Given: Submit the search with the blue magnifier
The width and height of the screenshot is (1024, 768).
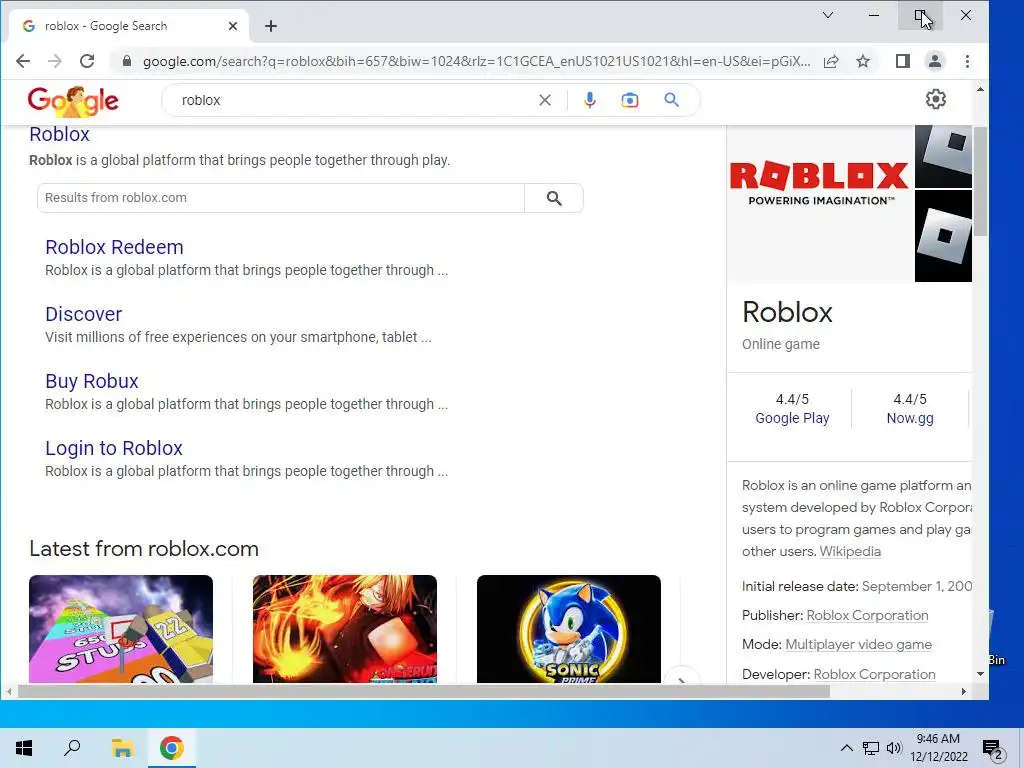Looking at the screenshot, I should click(x=671, y=100).
